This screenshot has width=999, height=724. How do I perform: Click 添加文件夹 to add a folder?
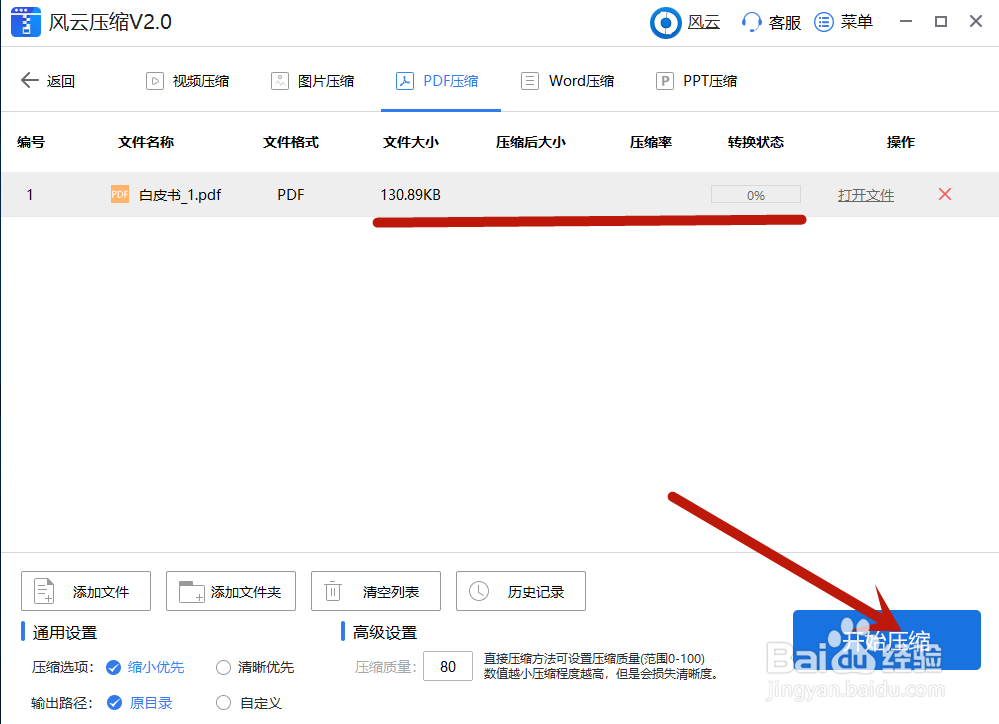[x=230, y=591]
